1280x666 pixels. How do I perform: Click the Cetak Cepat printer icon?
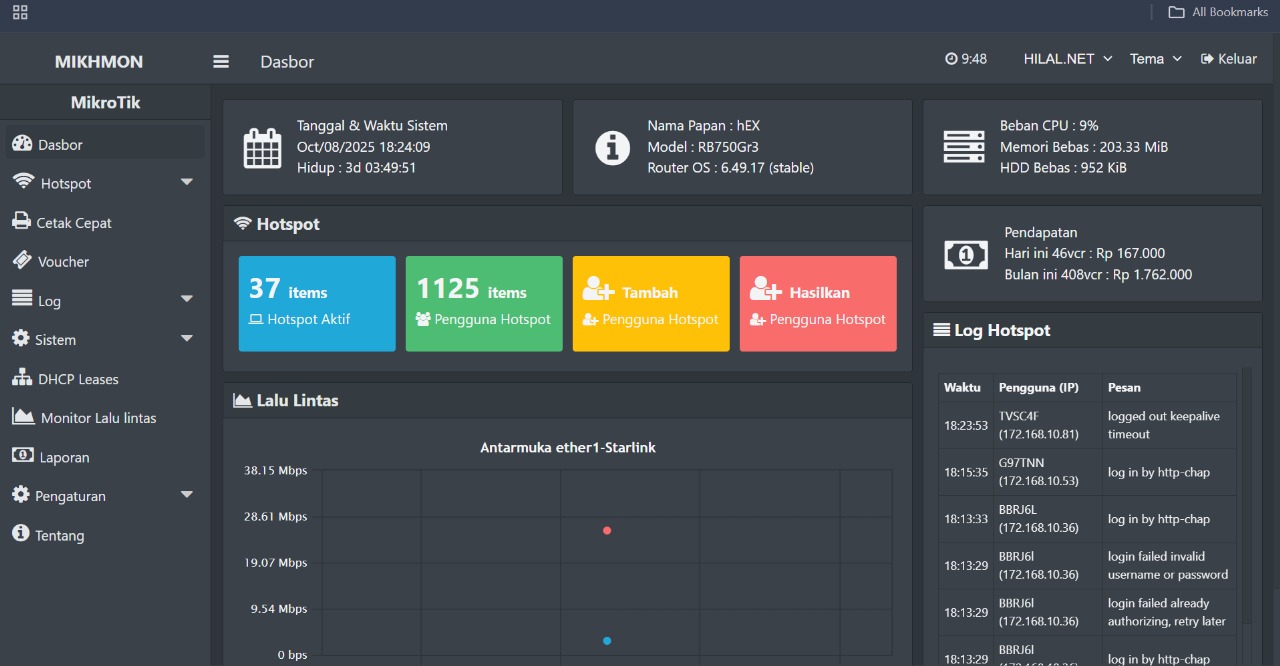click(x=21, y=222)
